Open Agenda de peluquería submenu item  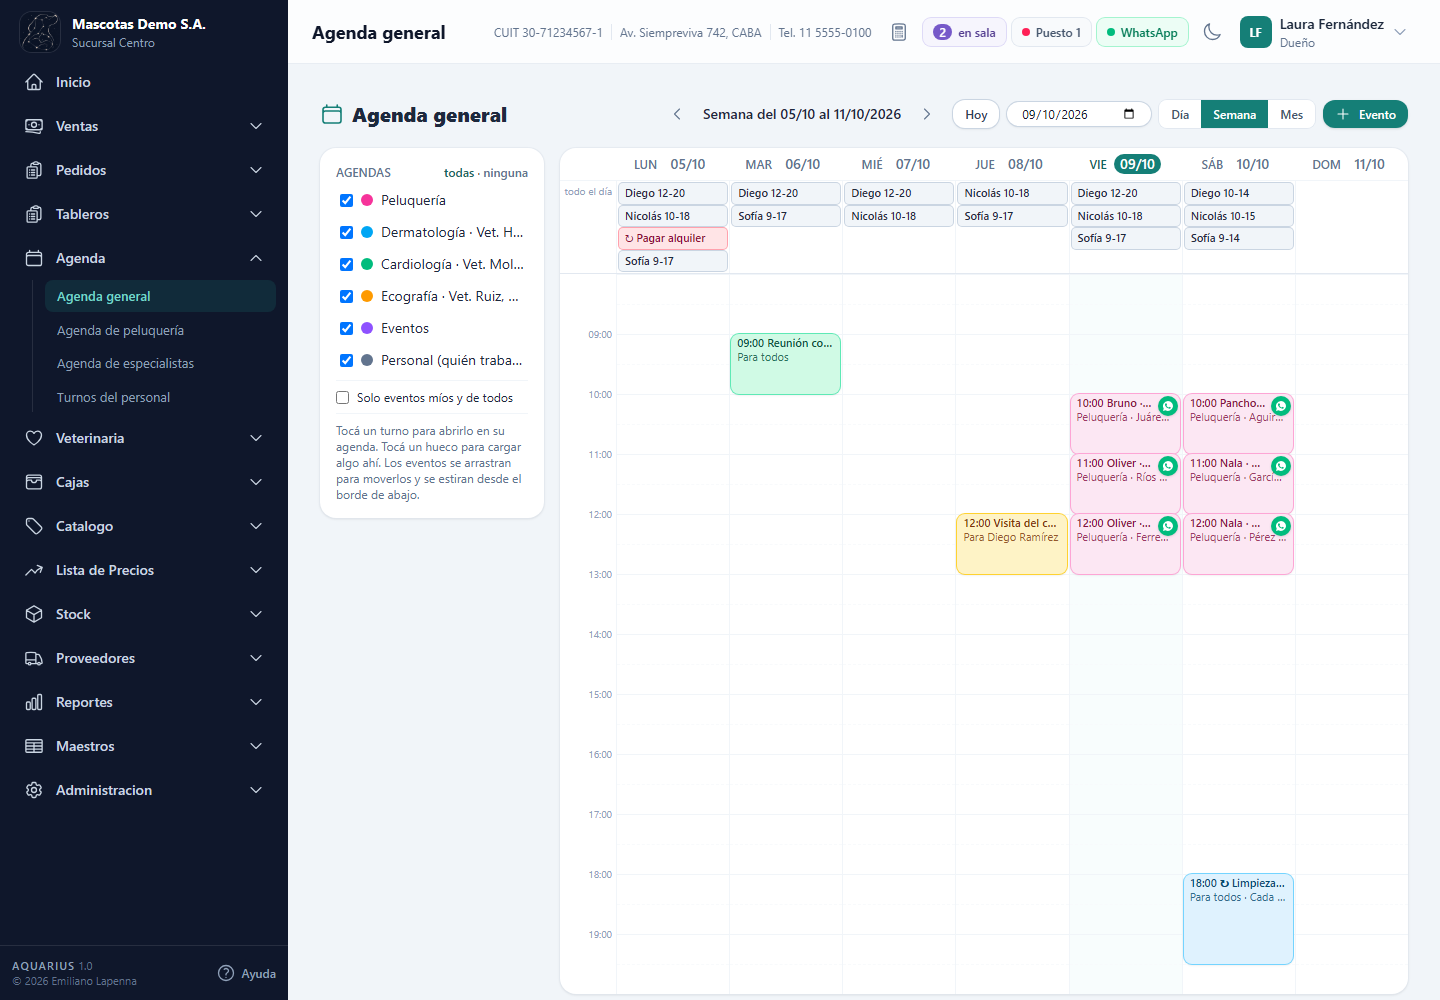point(160,330)
